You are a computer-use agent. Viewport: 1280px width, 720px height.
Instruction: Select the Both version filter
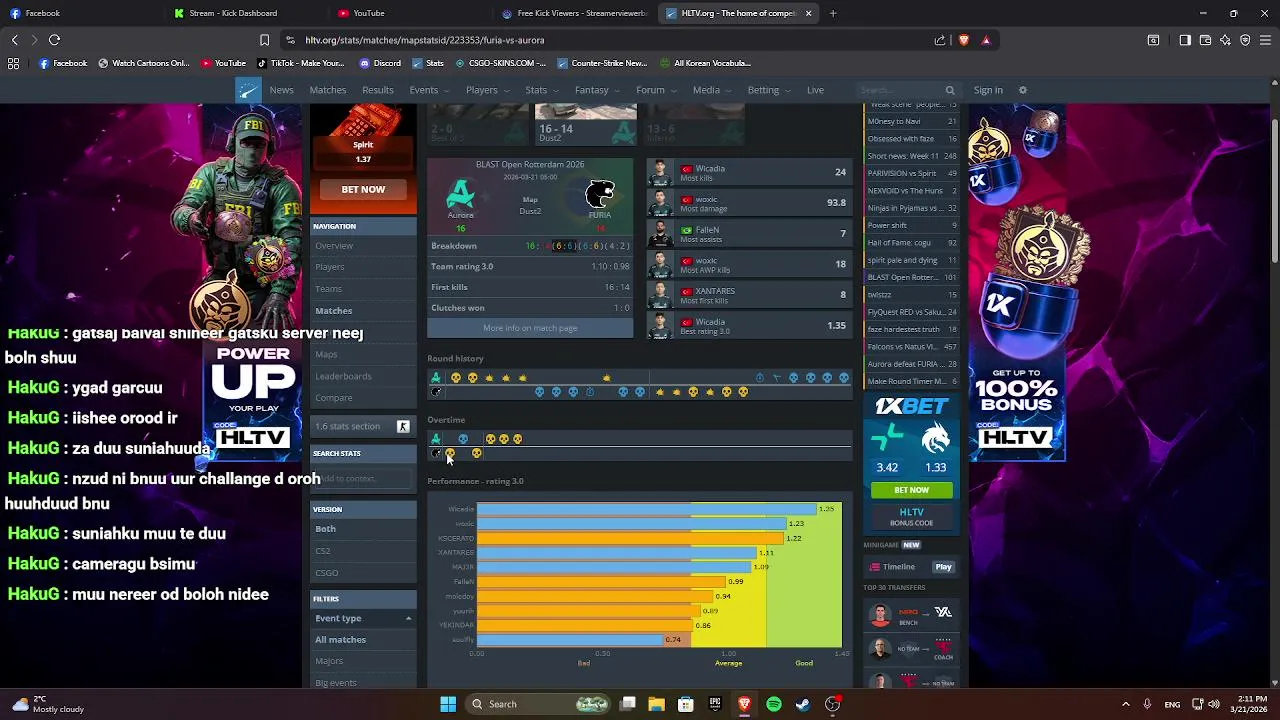pyautogui.click(x=364, y=529)
